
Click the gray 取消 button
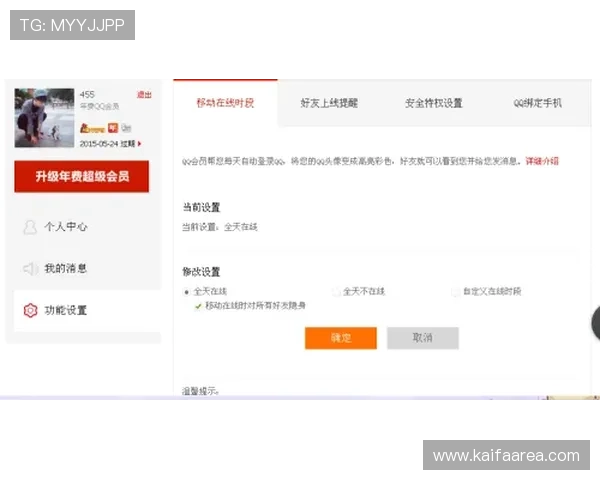[x=423, y=338]
